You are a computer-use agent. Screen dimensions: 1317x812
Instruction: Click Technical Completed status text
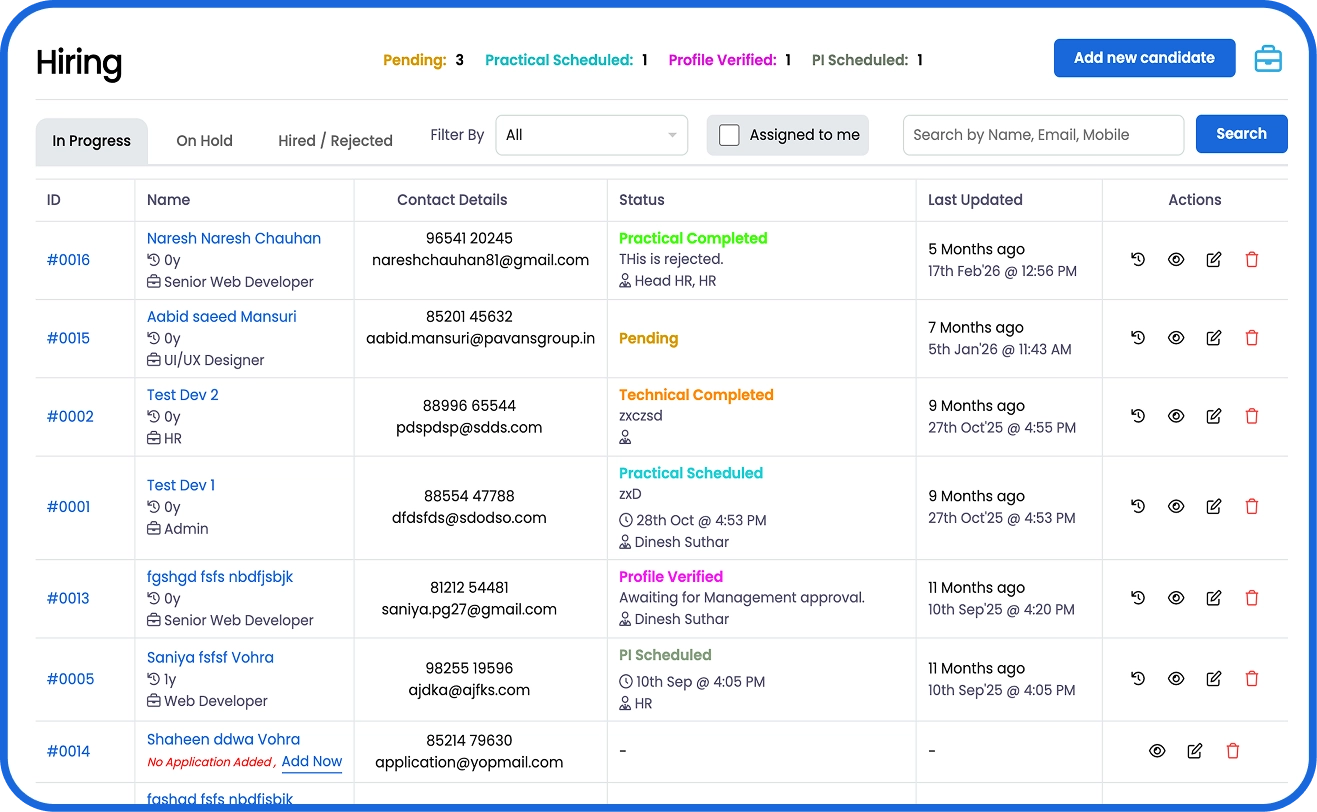tap(696, 395)
